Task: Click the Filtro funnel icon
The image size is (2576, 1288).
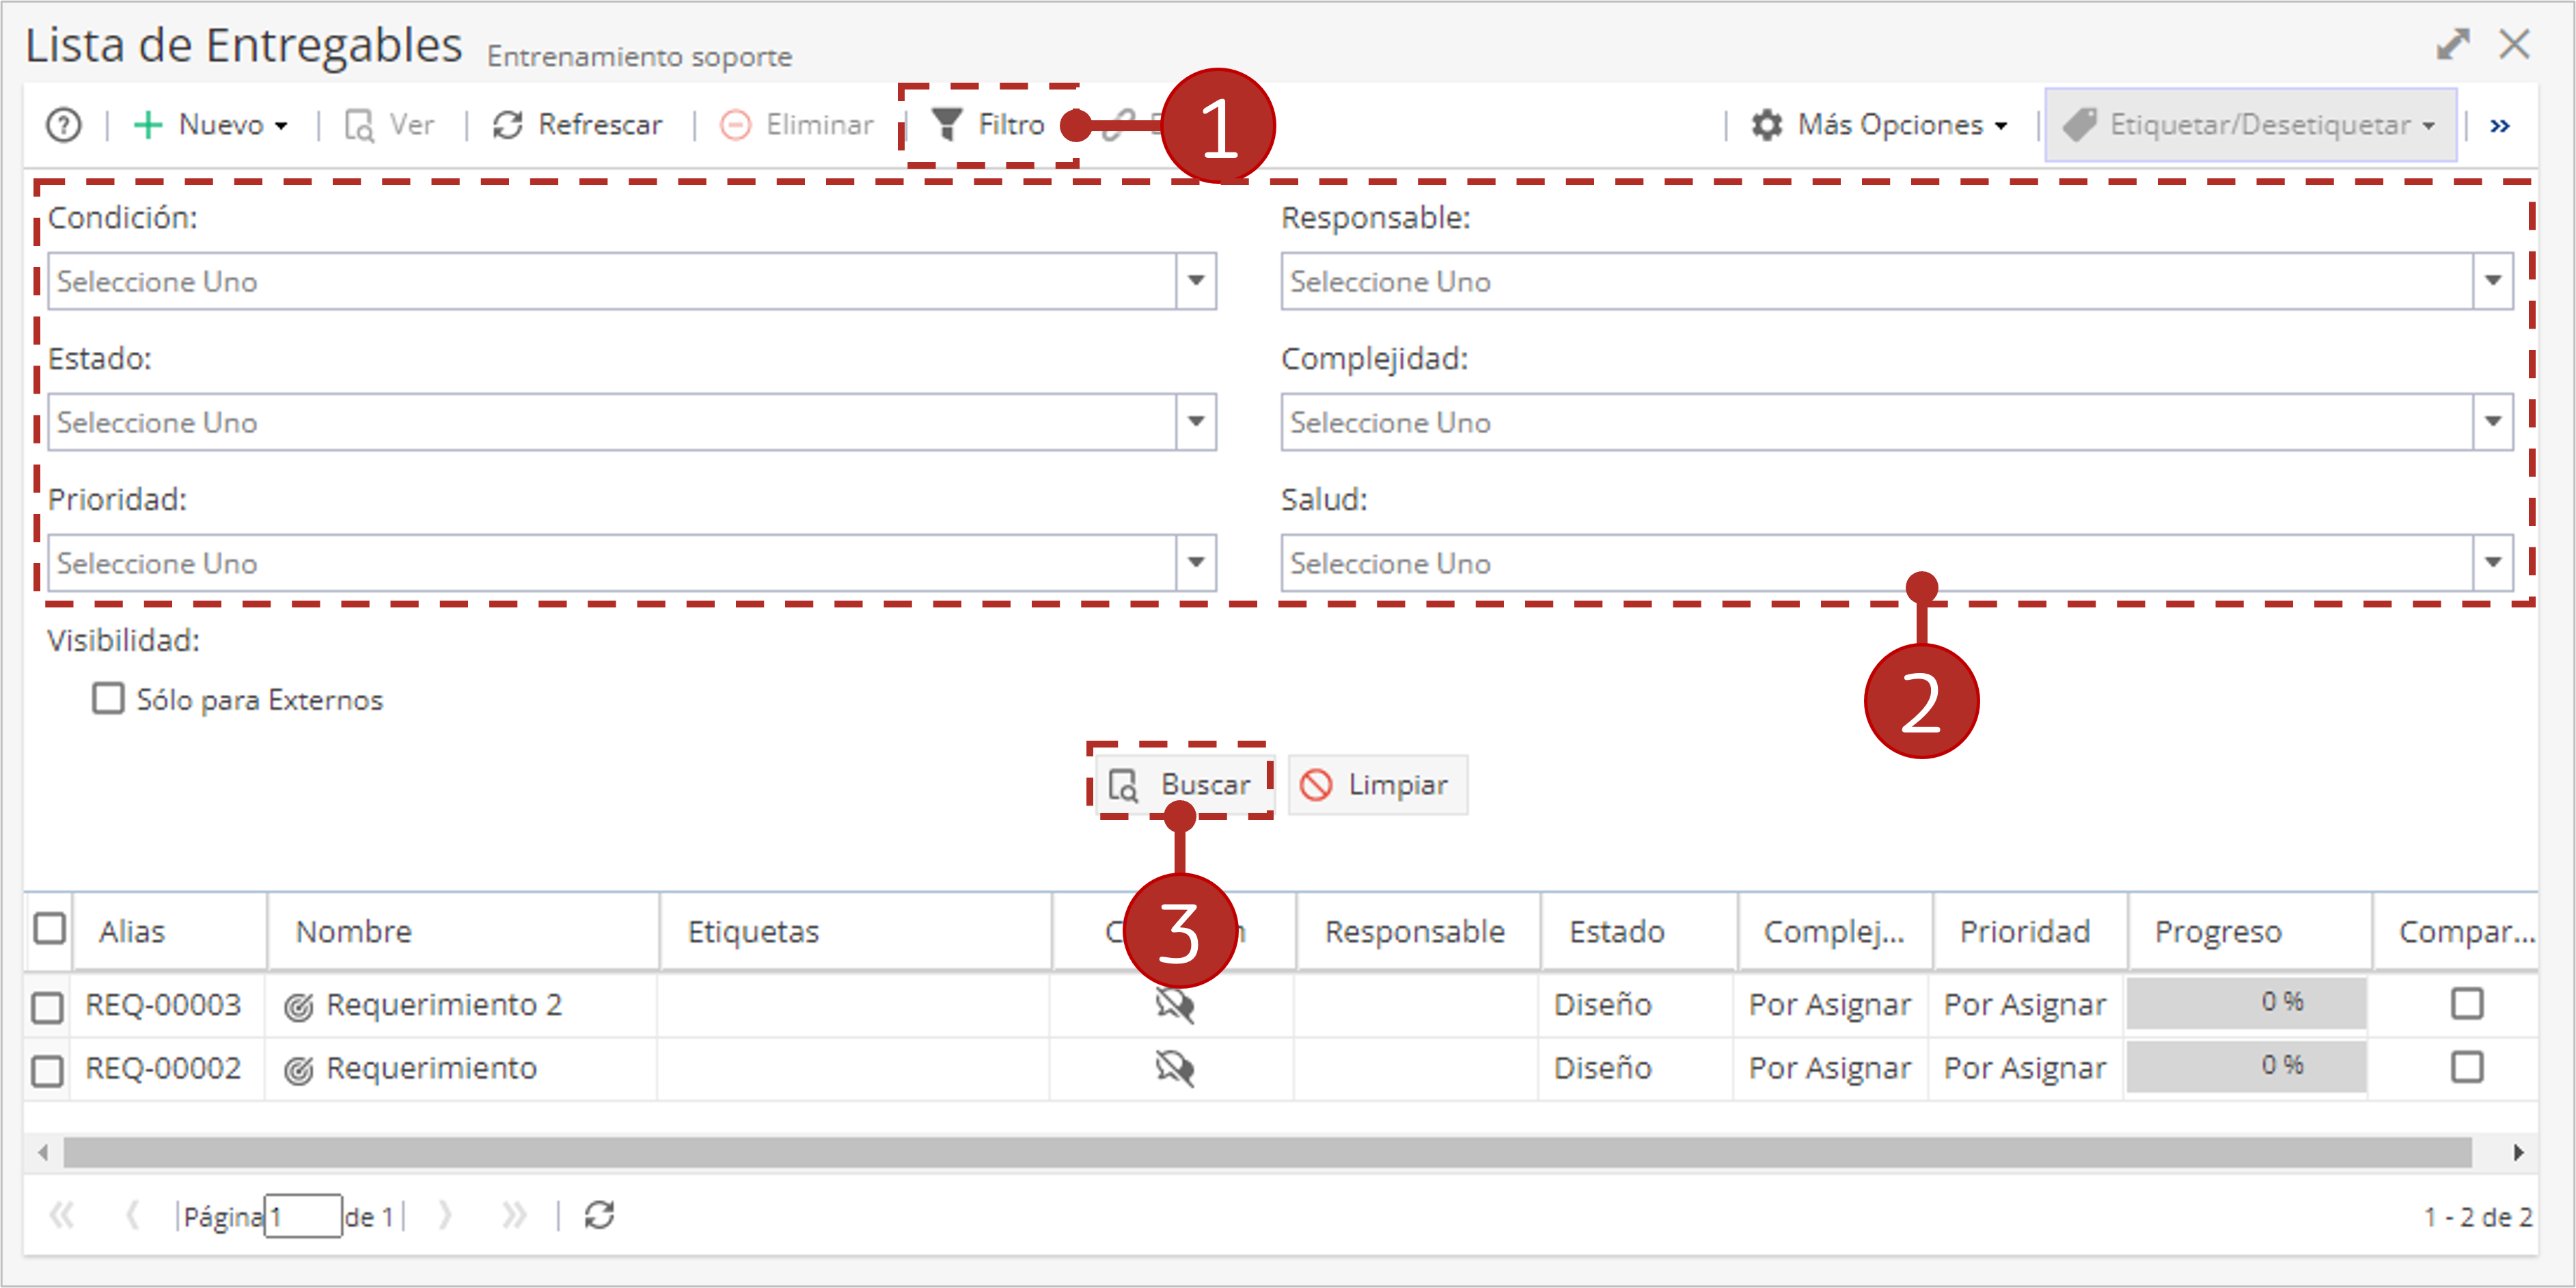Action: [946, 124]
